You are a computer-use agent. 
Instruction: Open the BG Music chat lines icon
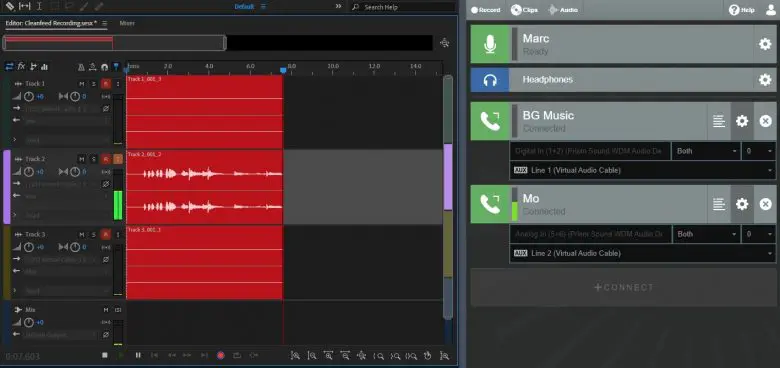tap(718, 121)
